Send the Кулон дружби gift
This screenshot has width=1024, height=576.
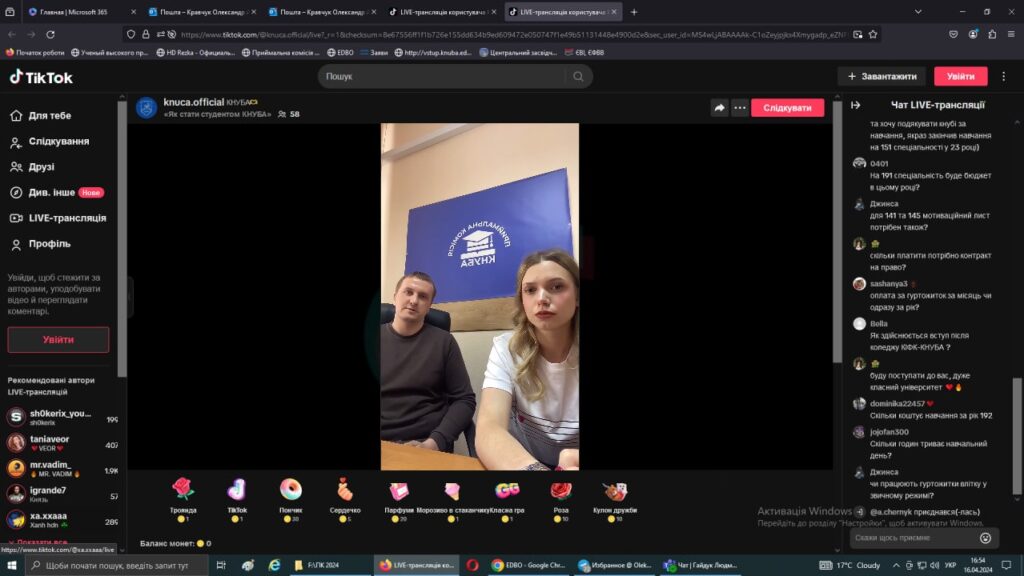tap(615, 500)
